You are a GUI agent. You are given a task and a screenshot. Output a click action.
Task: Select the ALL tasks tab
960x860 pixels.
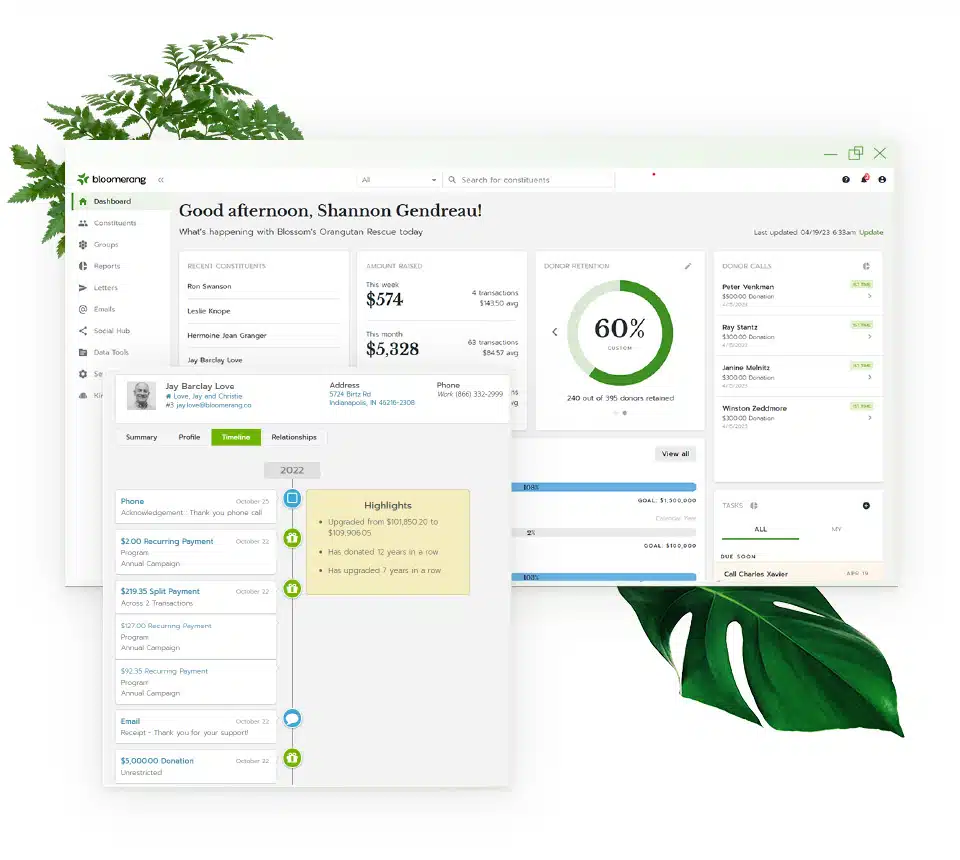click(x=760, y=529)
